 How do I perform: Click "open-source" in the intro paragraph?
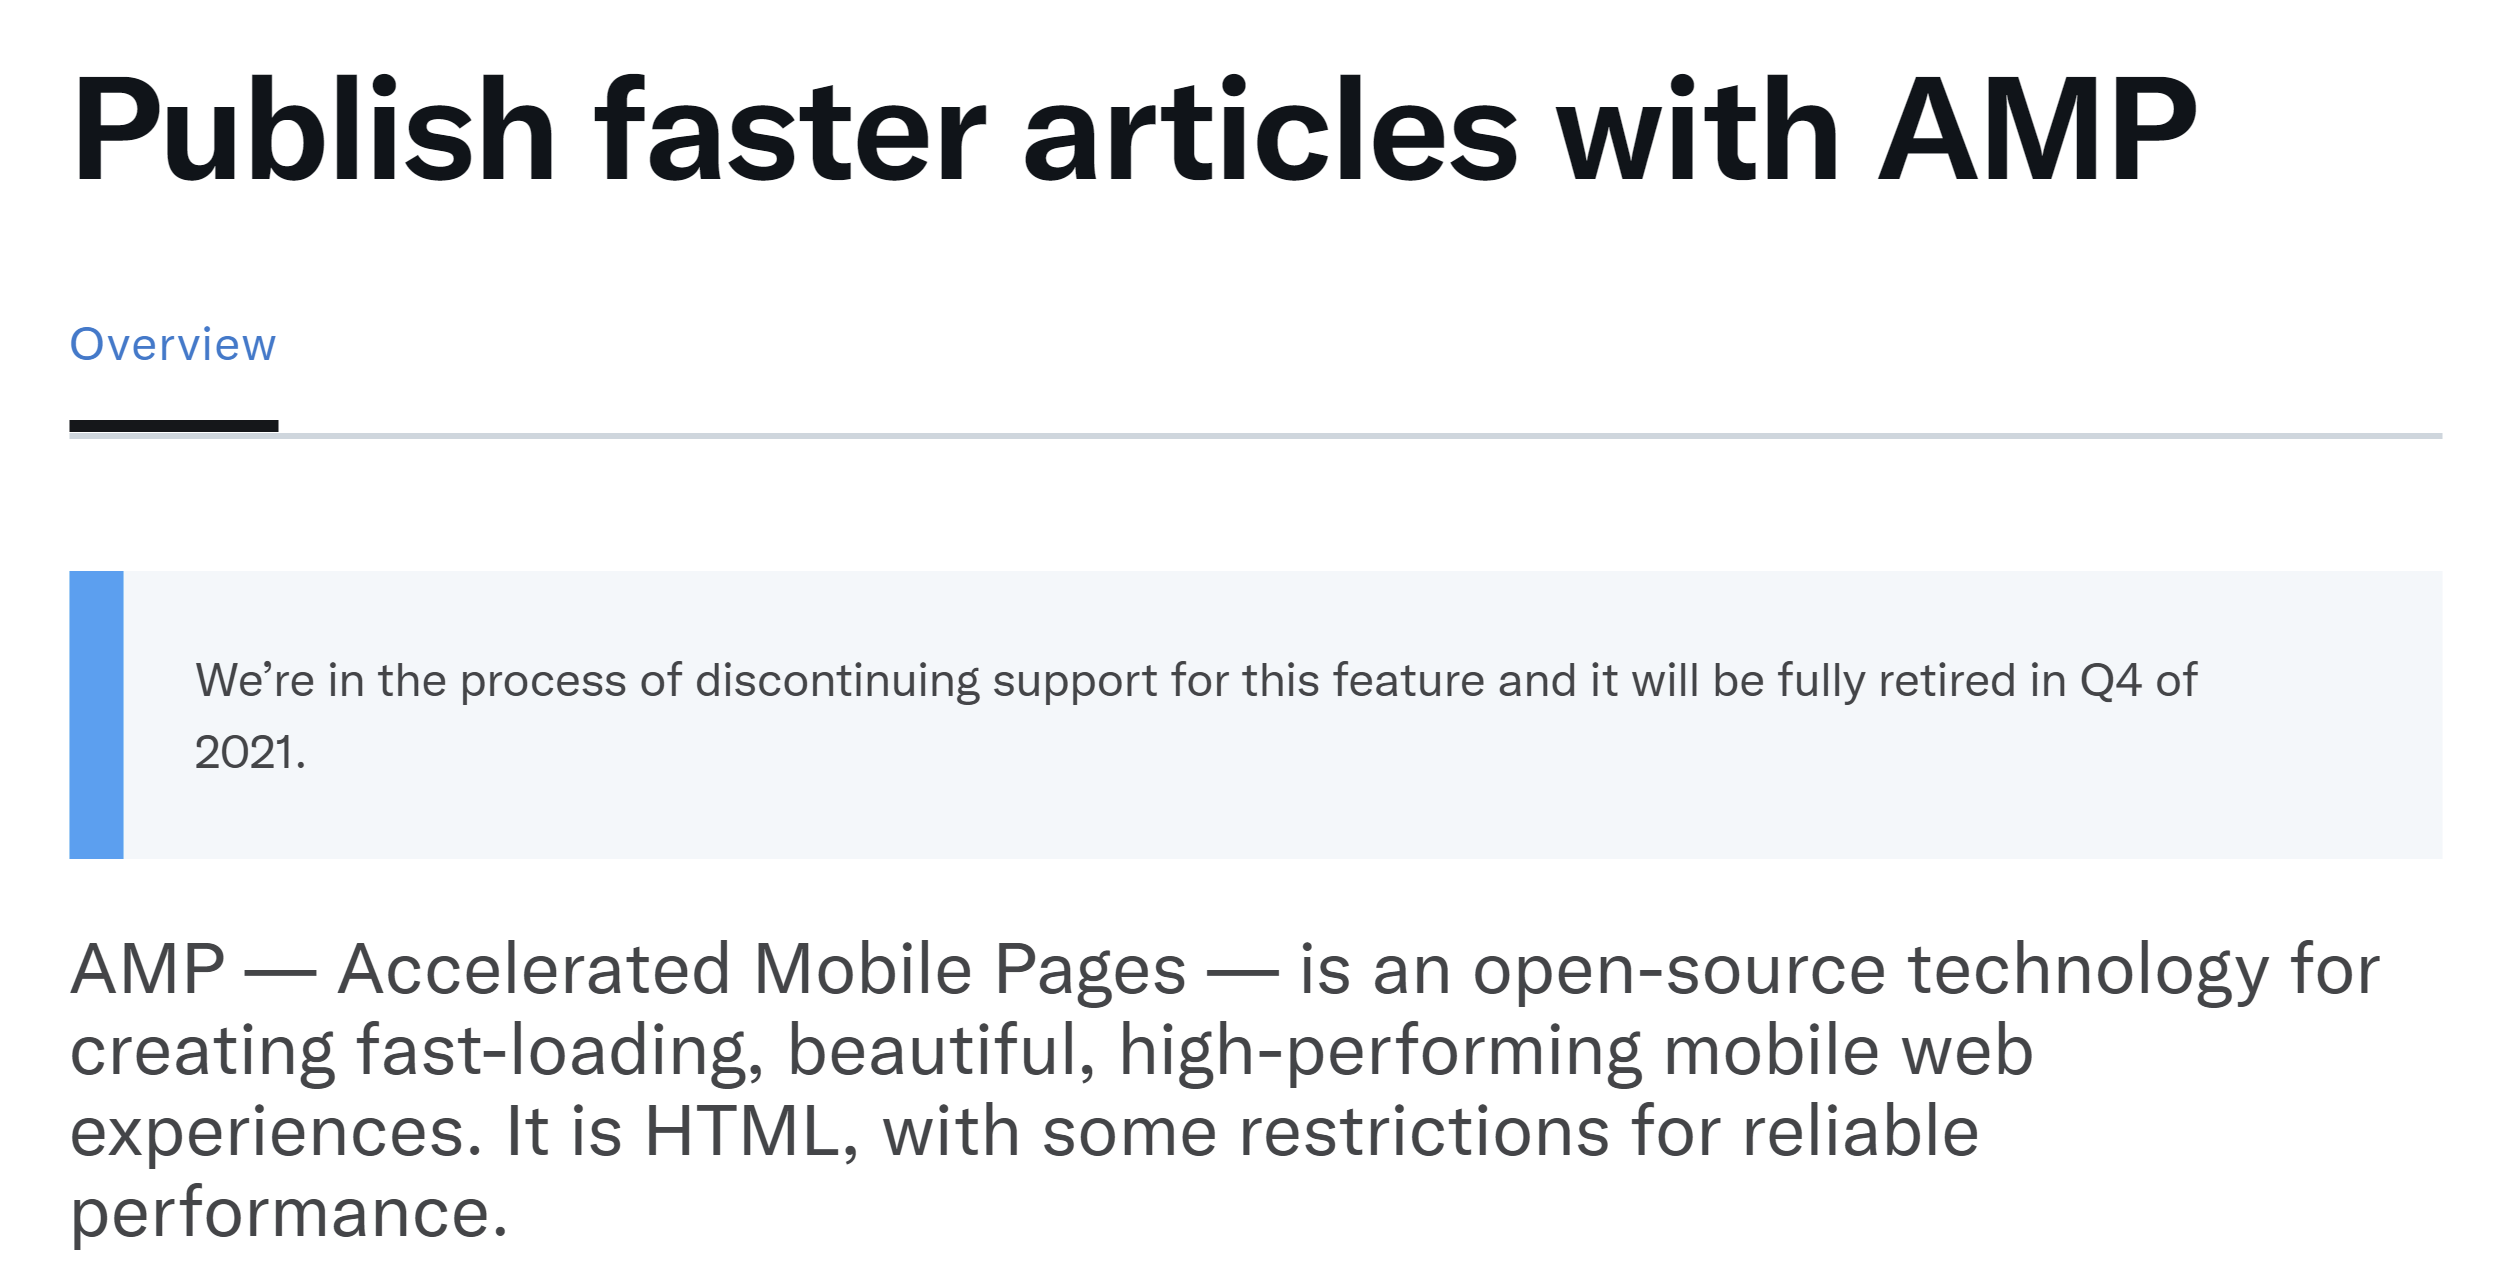pyautogui.click(x=1679, y=970)
